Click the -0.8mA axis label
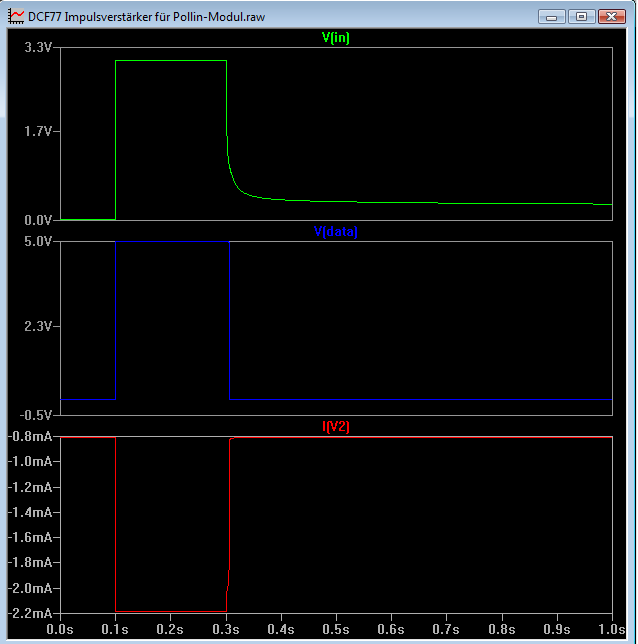This screenshot has width=638, height=644. tap(30, 437)
